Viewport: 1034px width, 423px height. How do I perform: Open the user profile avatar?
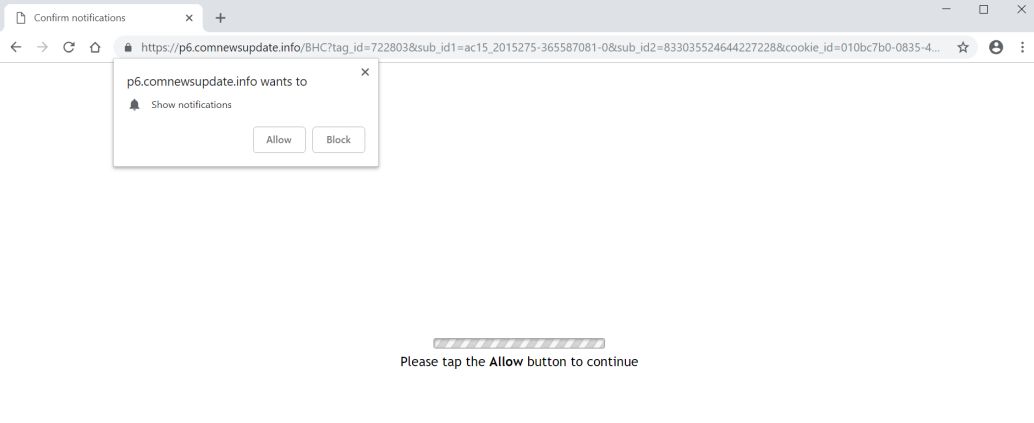(996, 47)
